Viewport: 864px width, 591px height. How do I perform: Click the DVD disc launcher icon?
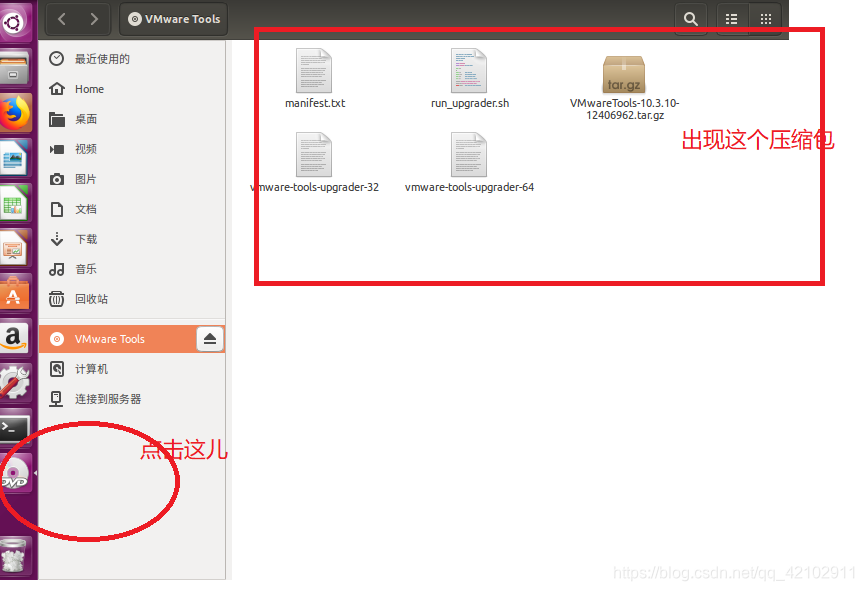(x=15, y=474)
